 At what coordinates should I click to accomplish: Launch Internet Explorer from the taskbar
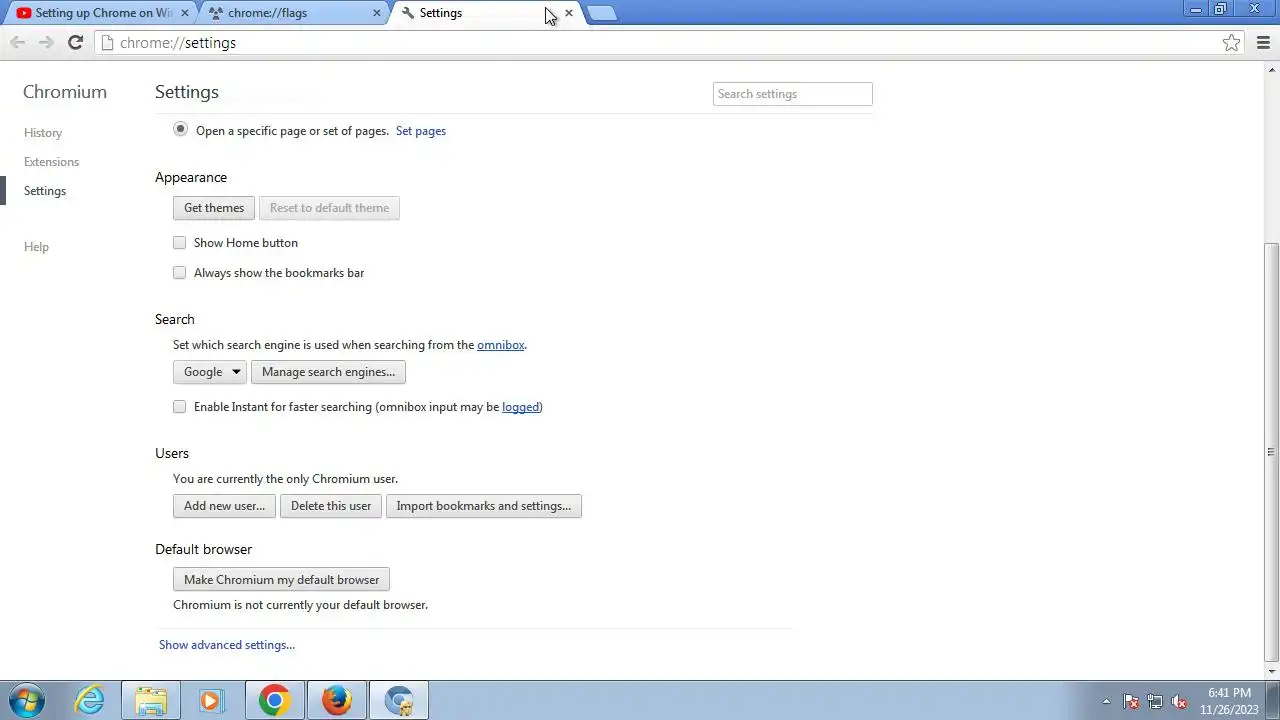pos(90,700)
